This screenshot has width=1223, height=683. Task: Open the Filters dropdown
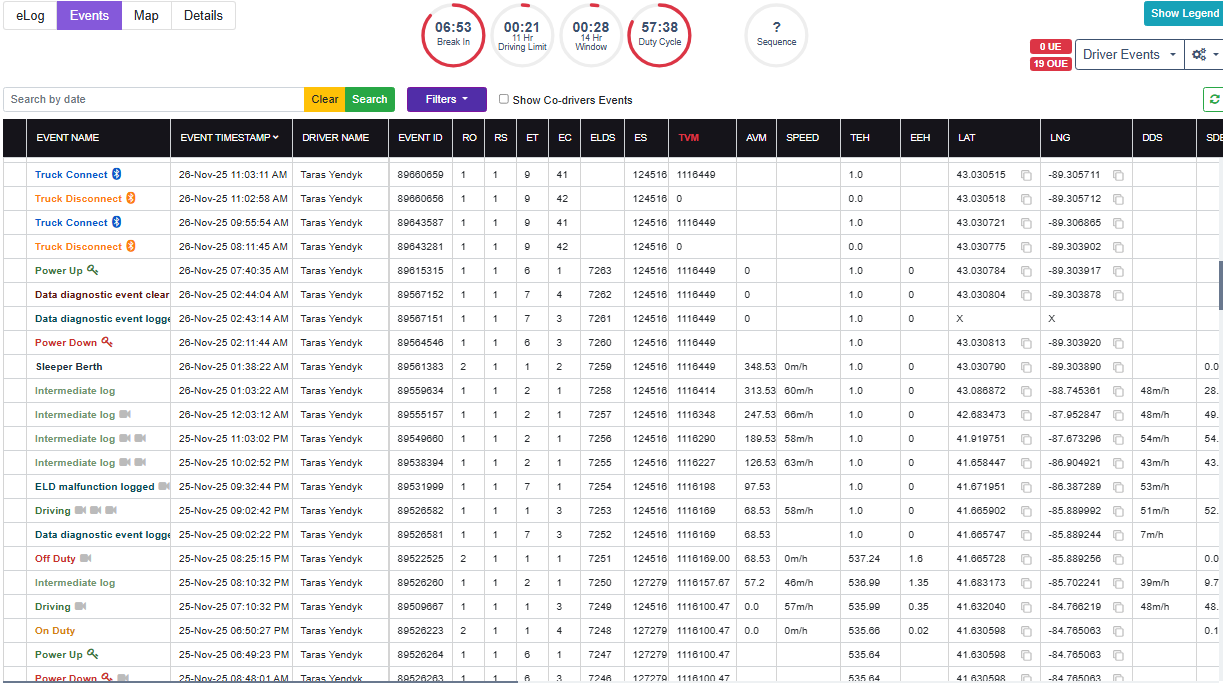tap(446, 99)
